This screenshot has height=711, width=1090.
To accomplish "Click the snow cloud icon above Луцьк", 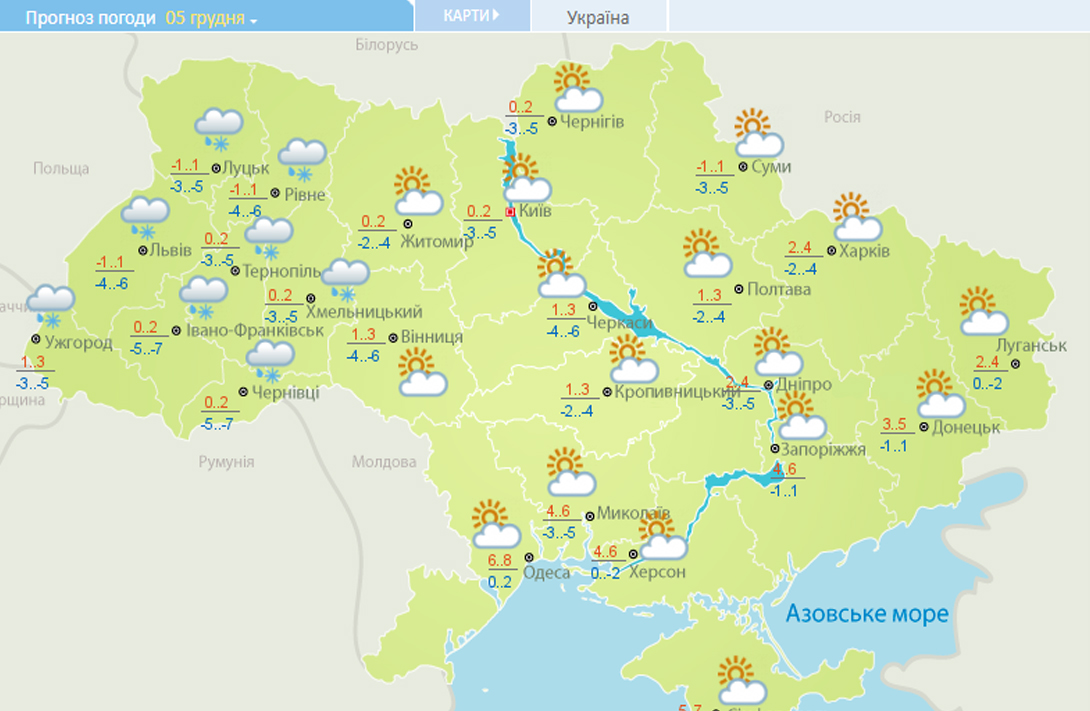I will click(218, 127).
